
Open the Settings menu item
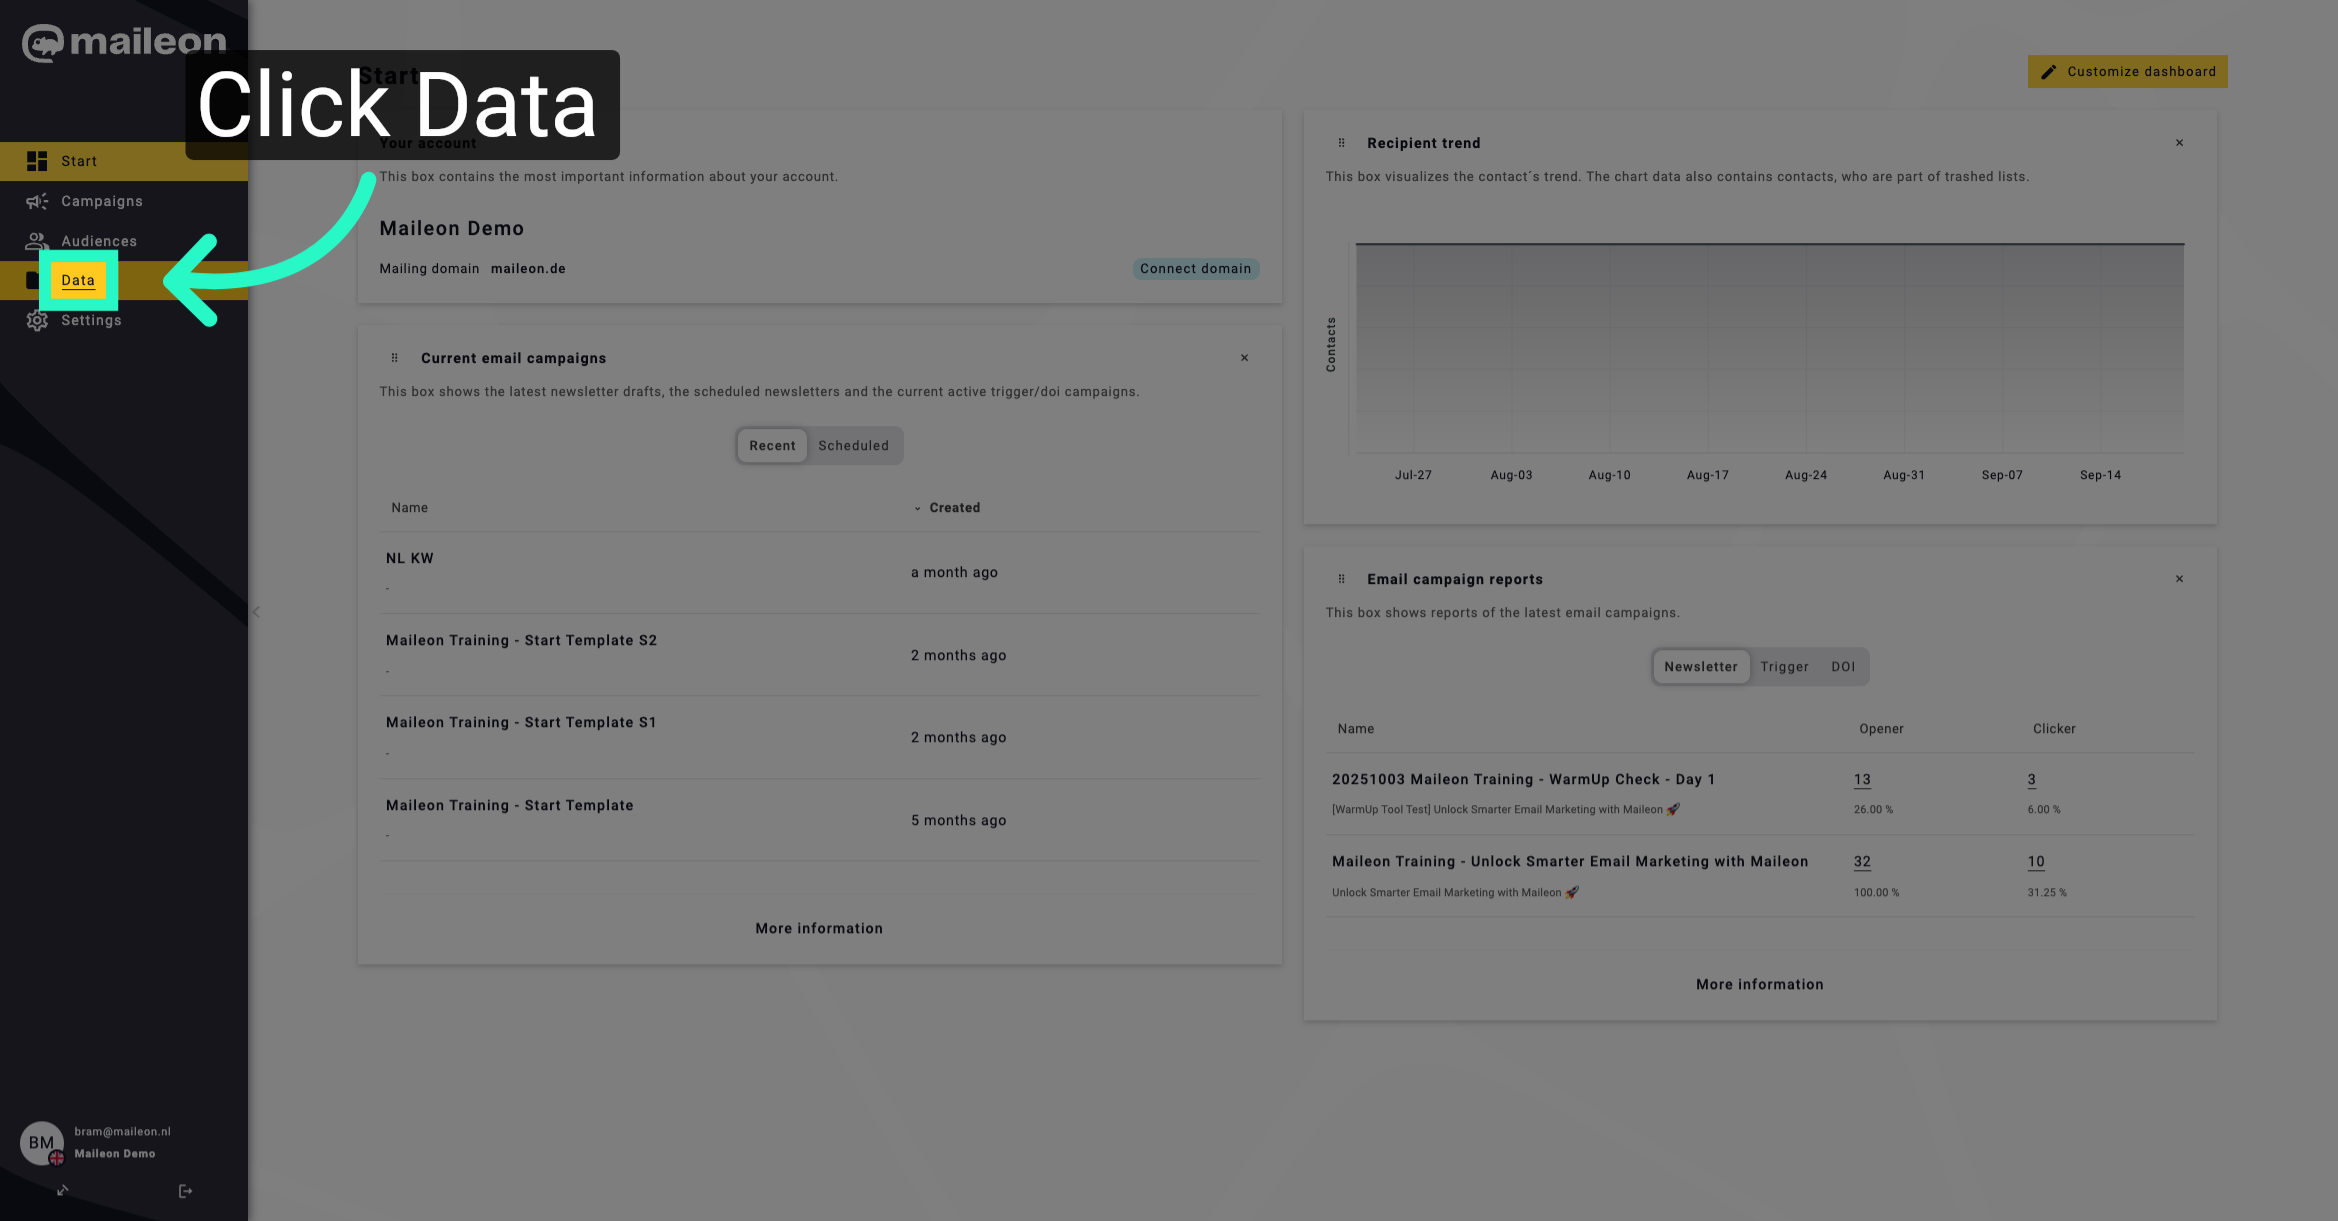coord(124,320)
